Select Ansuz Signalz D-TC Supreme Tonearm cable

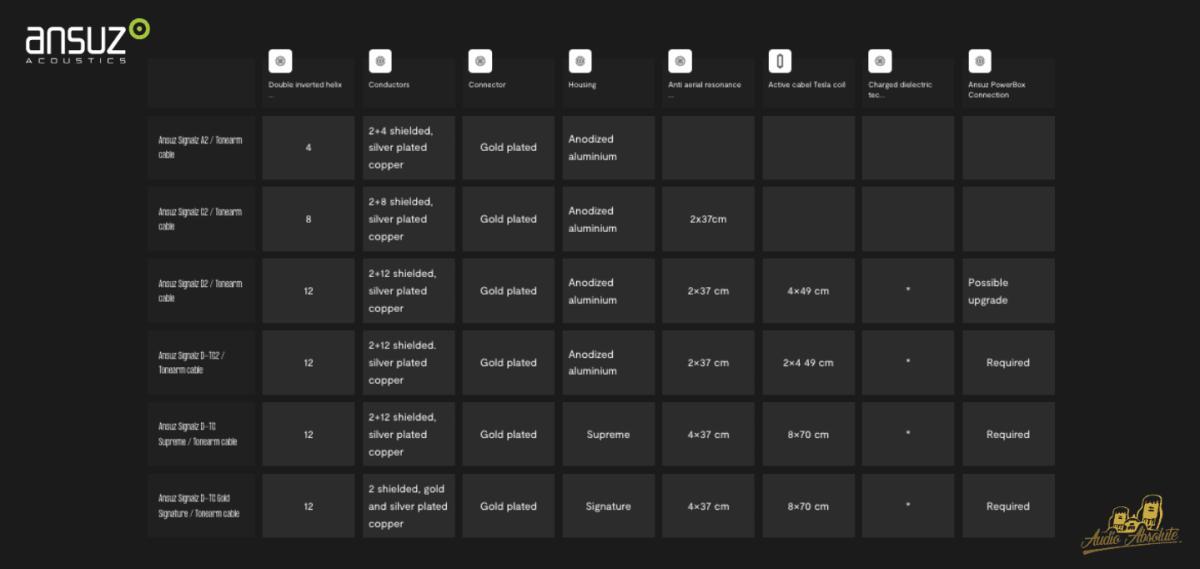(x=201, y=435)
